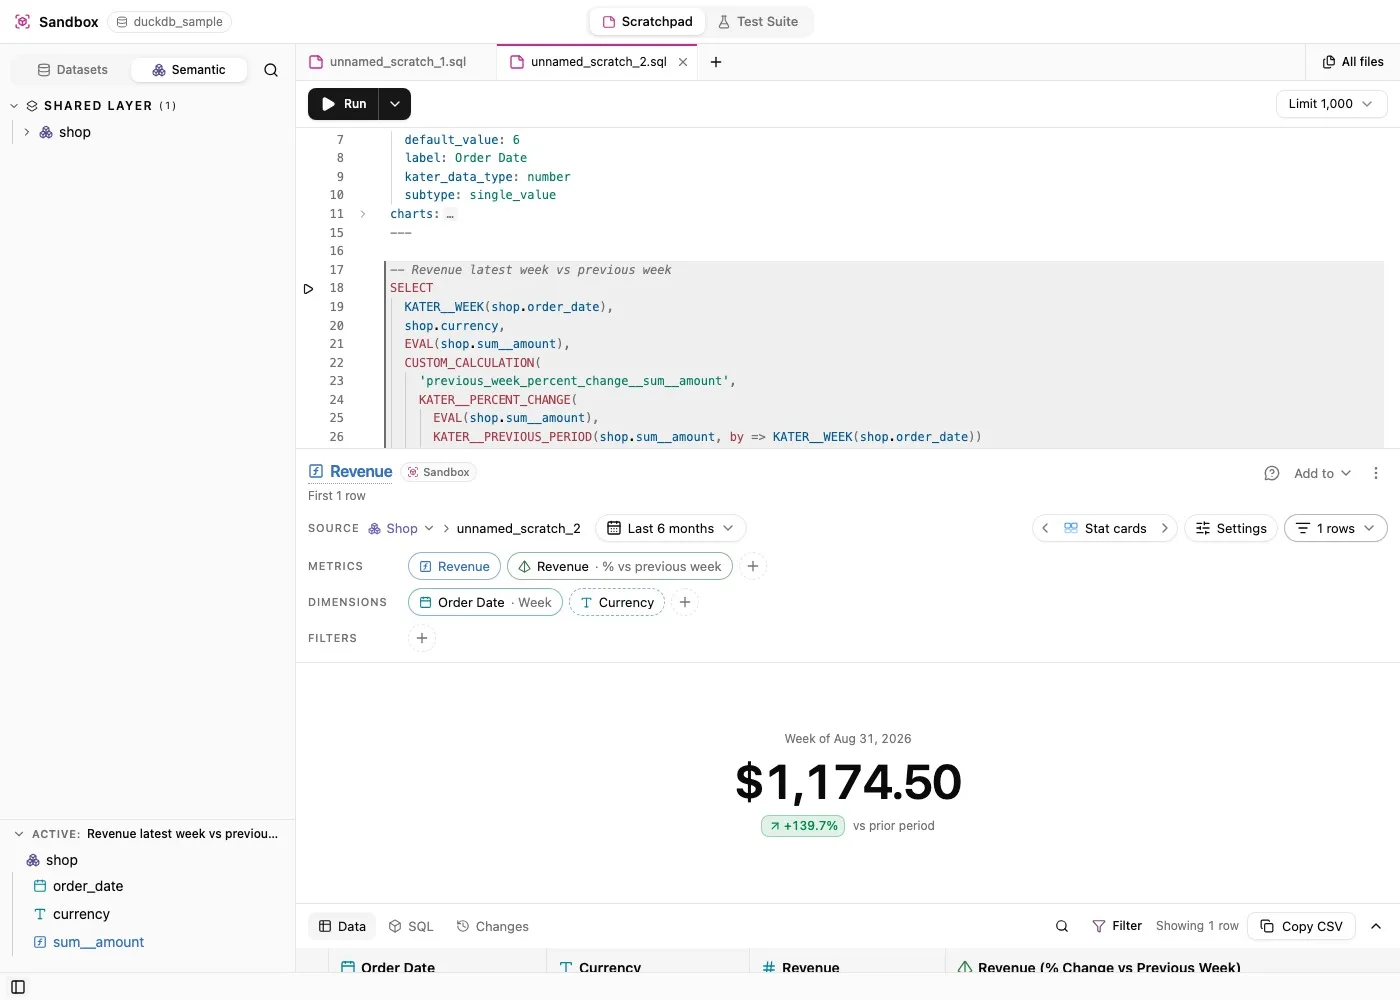1400x1000 pixels.
Task: Switch to the SQL results tab
Action: (x=411, y=926)
